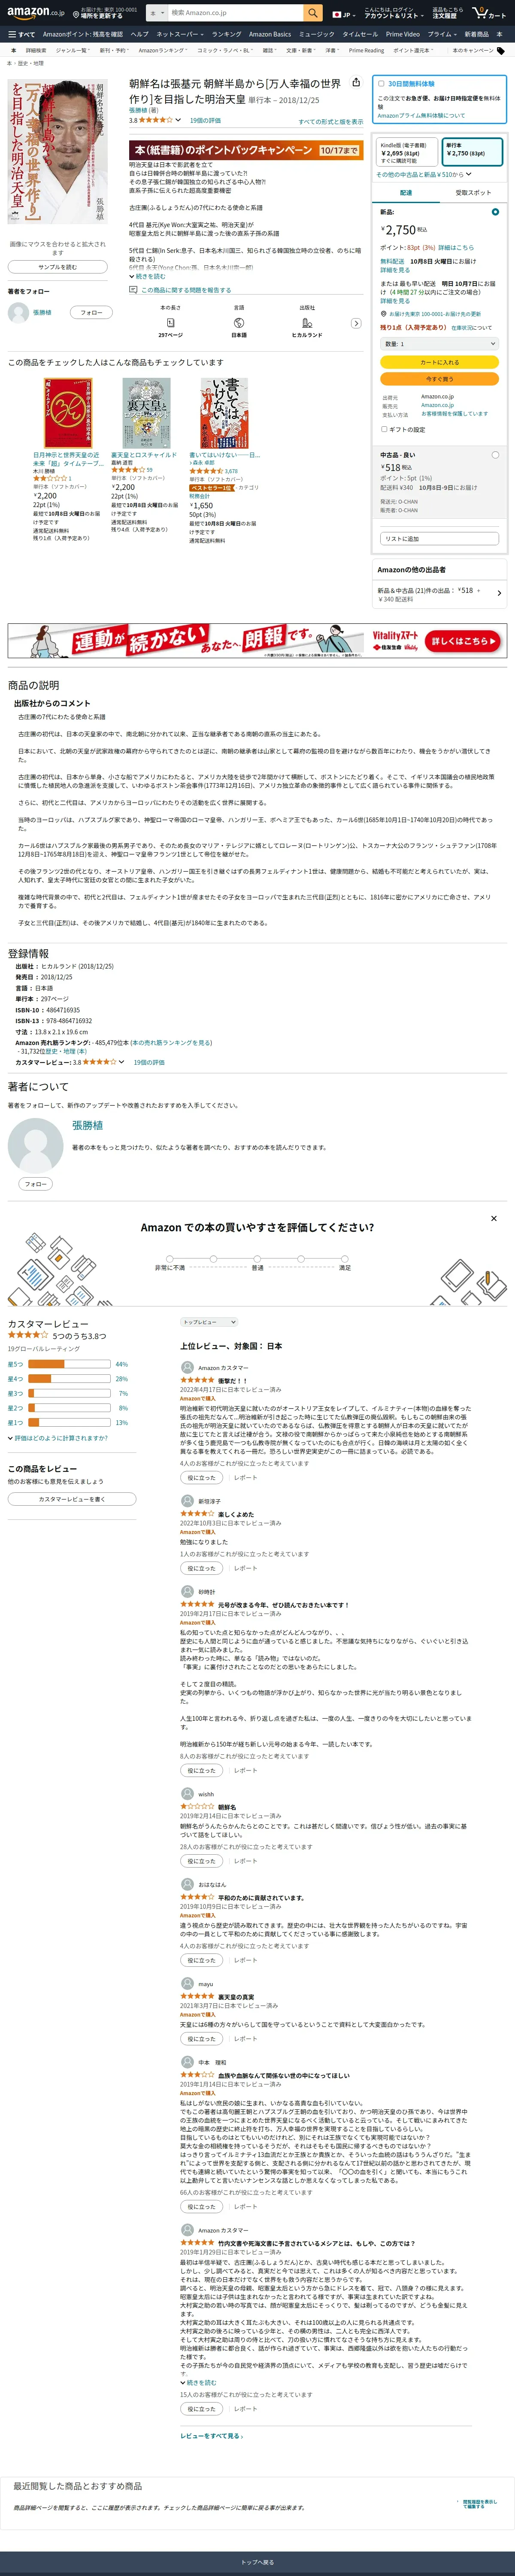Click サンプルを読む button
The width and height of the screenshot is (515, 2576).
click(x=57, y=267)
